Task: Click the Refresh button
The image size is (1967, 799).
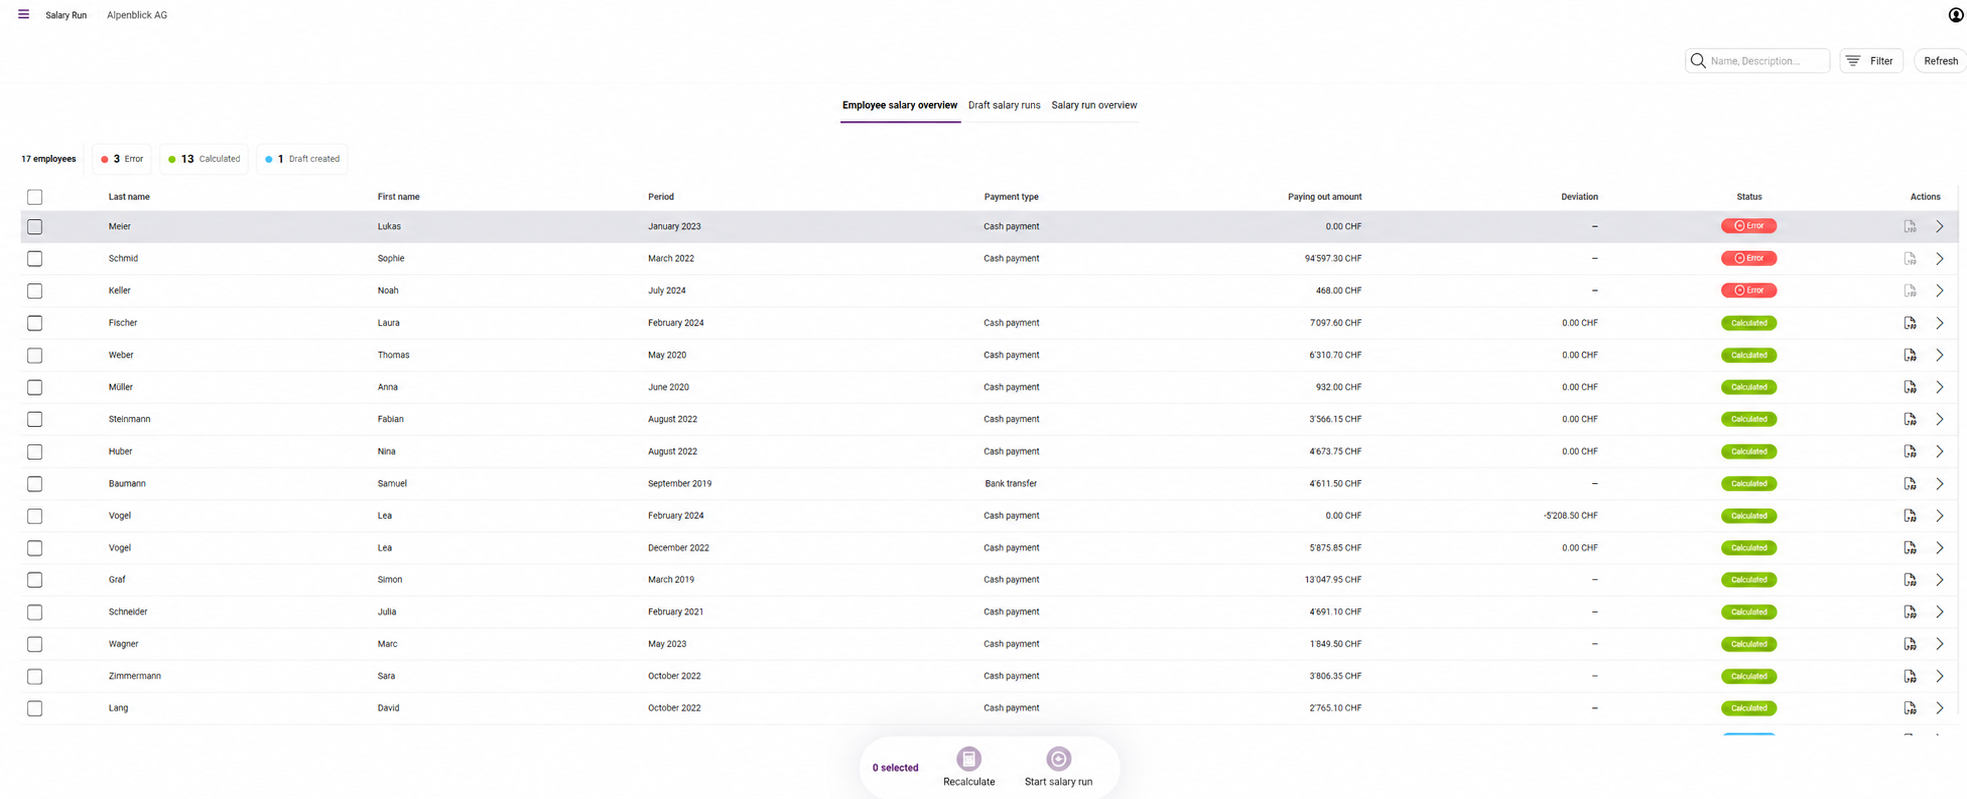Action: click(x=1940, y=61)
